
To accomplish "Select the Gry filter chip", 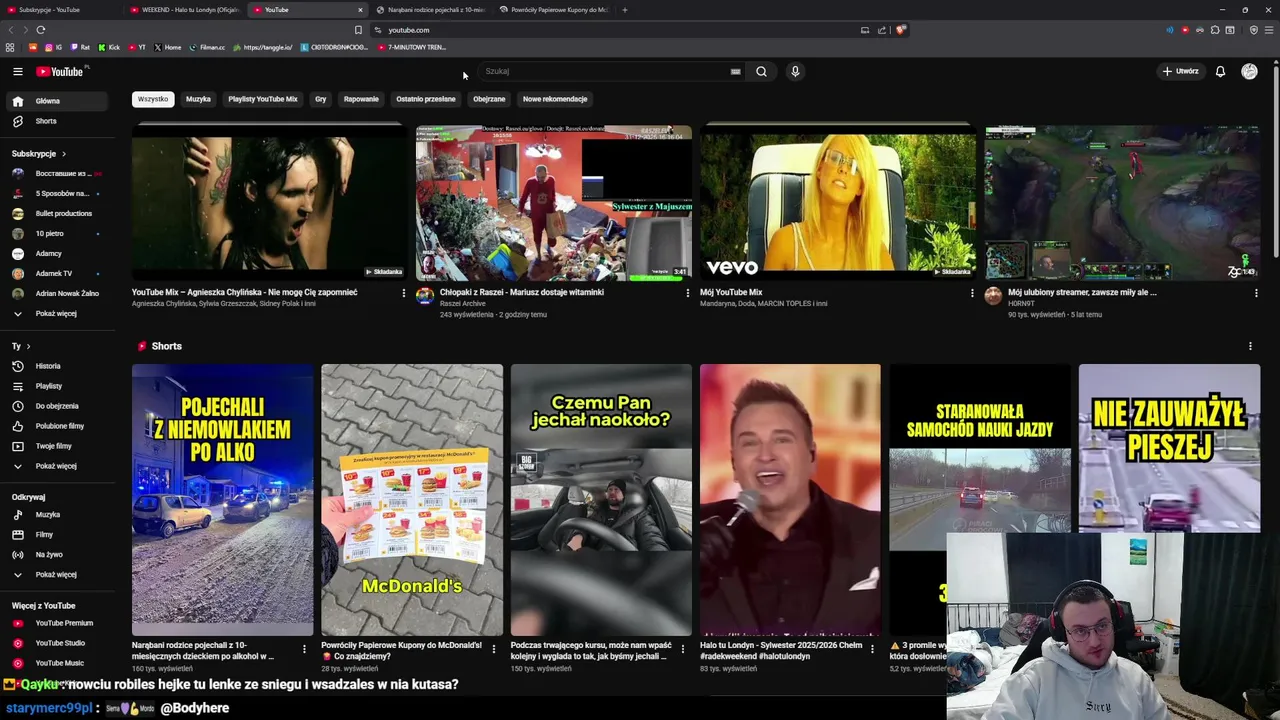I will [320, 99].
